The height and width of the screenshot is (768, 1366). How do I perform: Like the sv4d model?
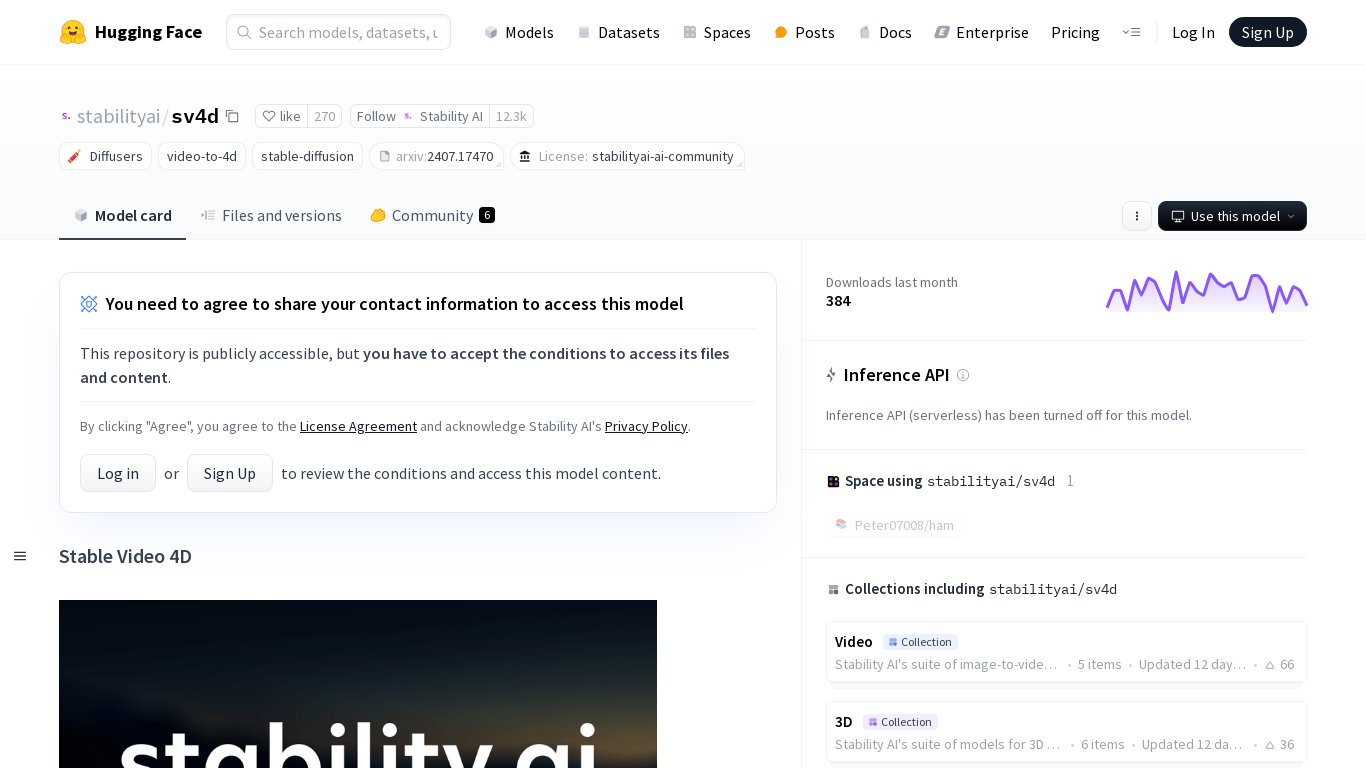click(x=281, y=116)
